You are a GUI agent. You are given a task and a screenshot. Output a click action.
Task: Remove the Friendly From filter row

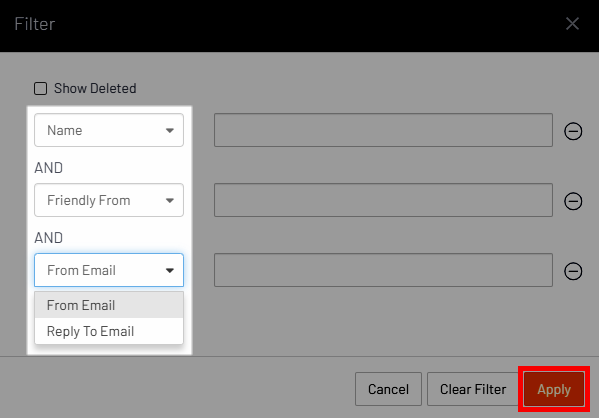pyautogui.click(x=573, y=201)
